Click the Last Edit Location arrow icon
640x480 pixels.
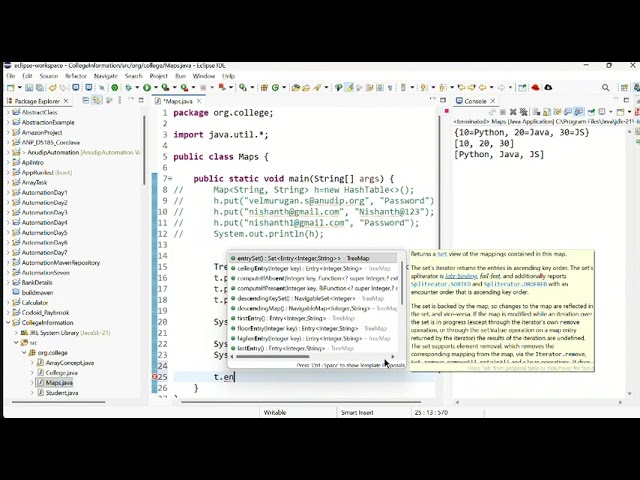tap(461, 87)
